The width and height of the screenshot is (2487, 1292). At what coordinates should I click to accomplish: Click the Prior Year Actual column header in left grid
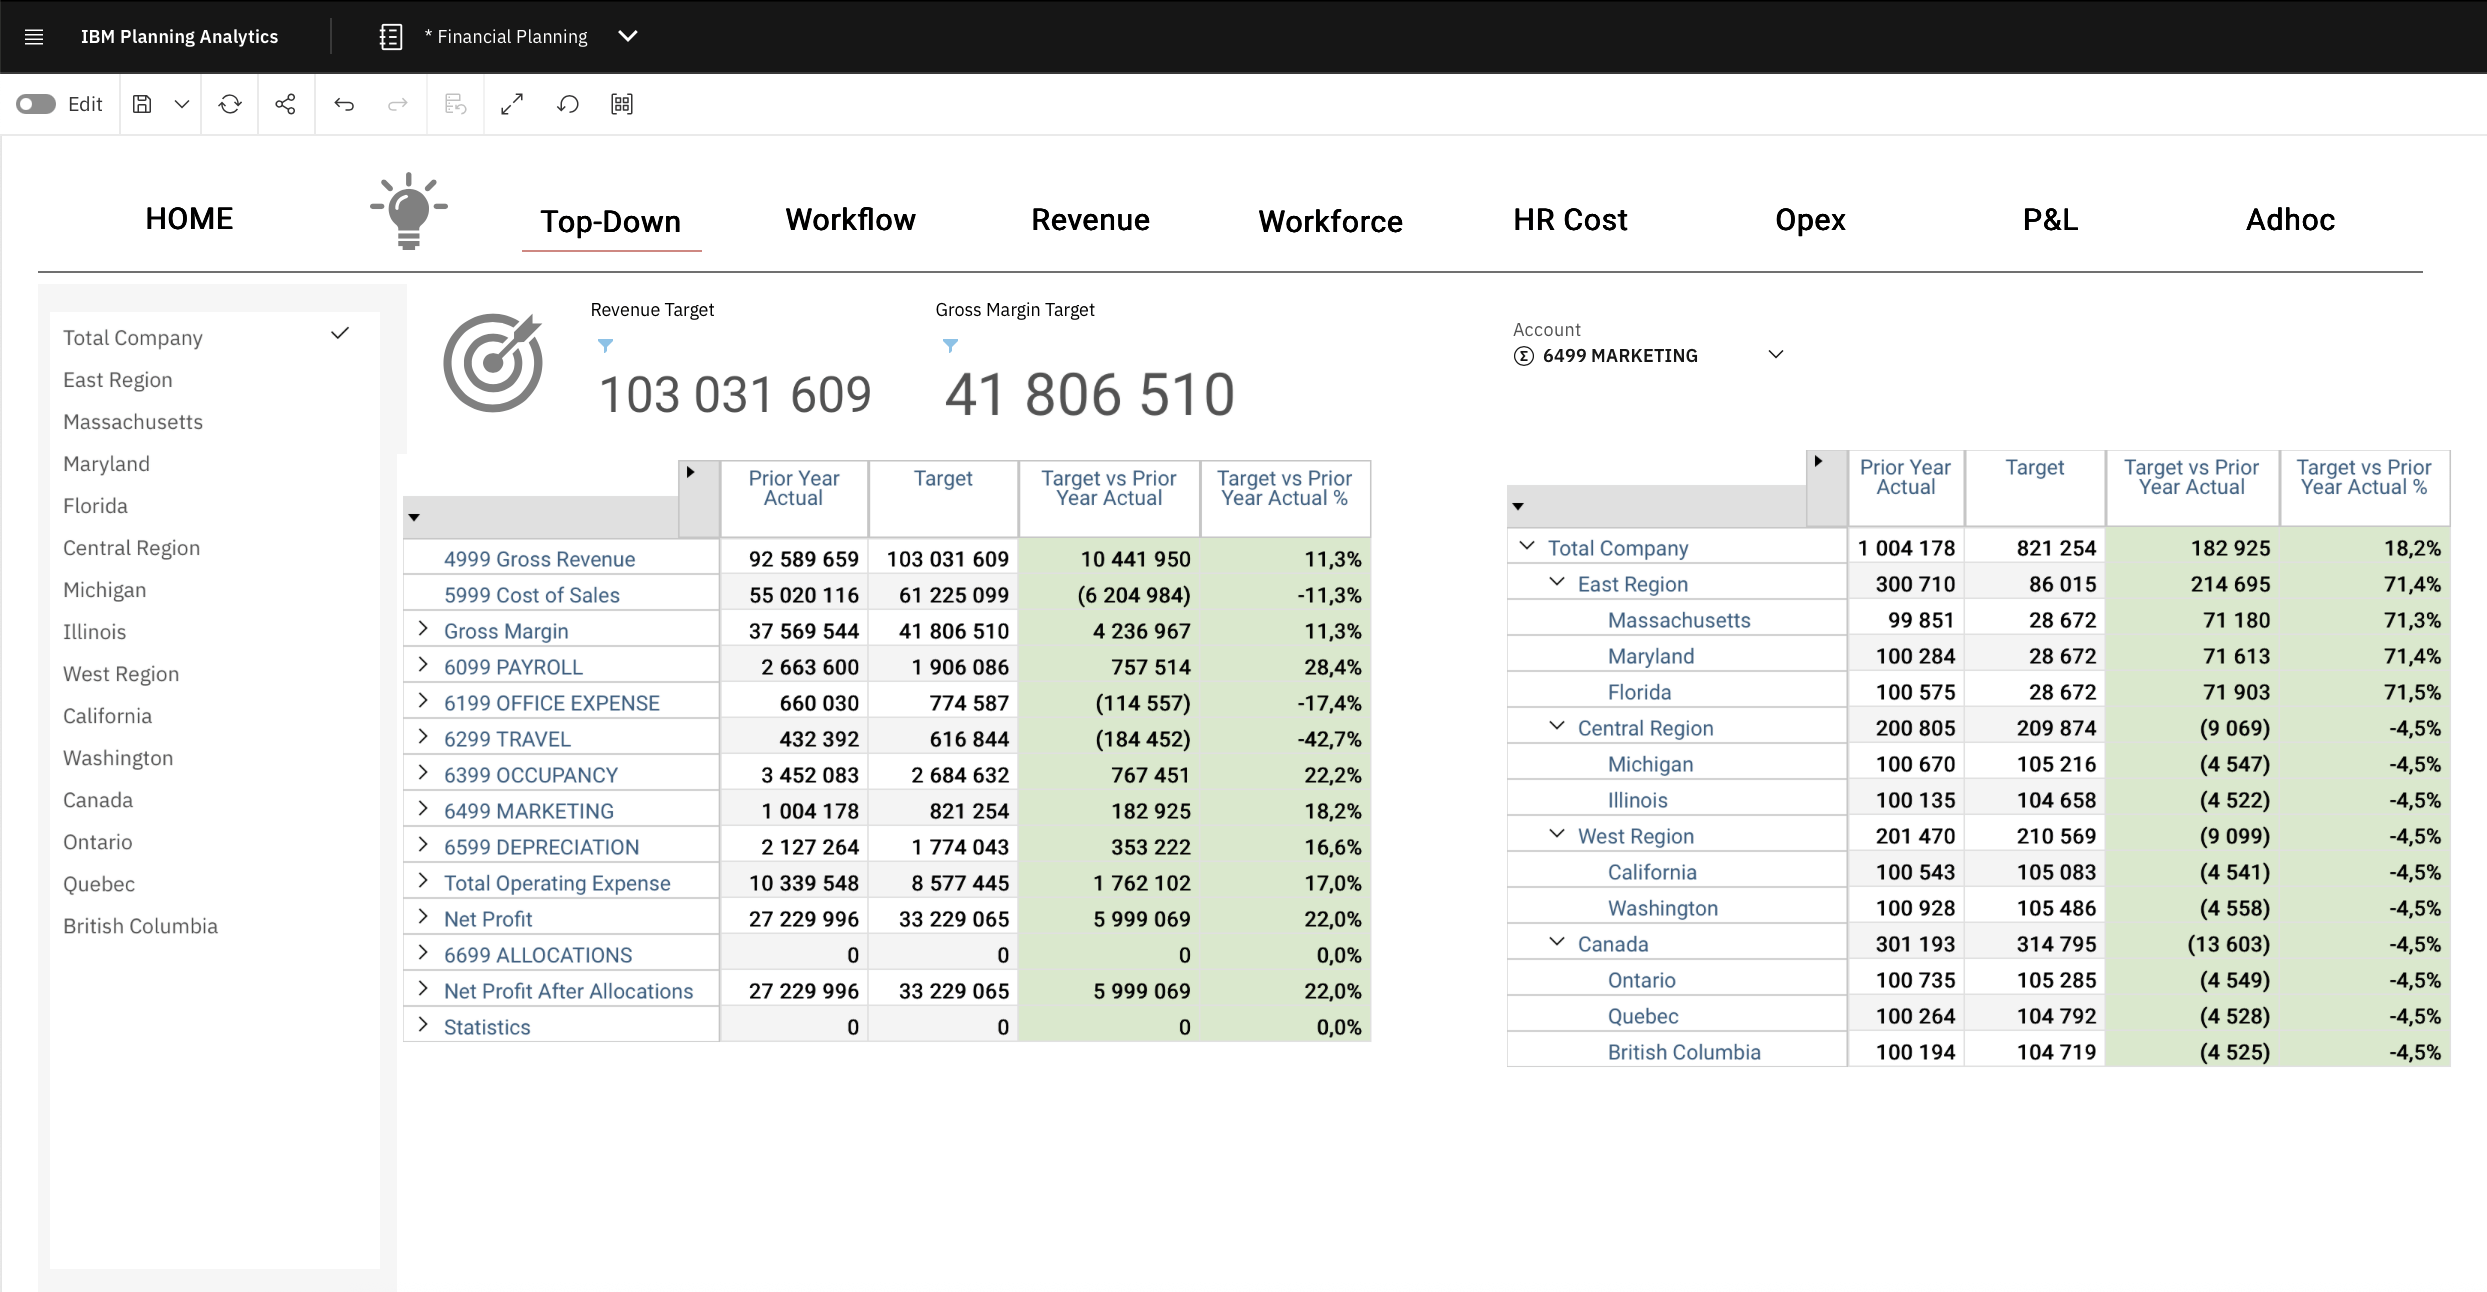794,498
